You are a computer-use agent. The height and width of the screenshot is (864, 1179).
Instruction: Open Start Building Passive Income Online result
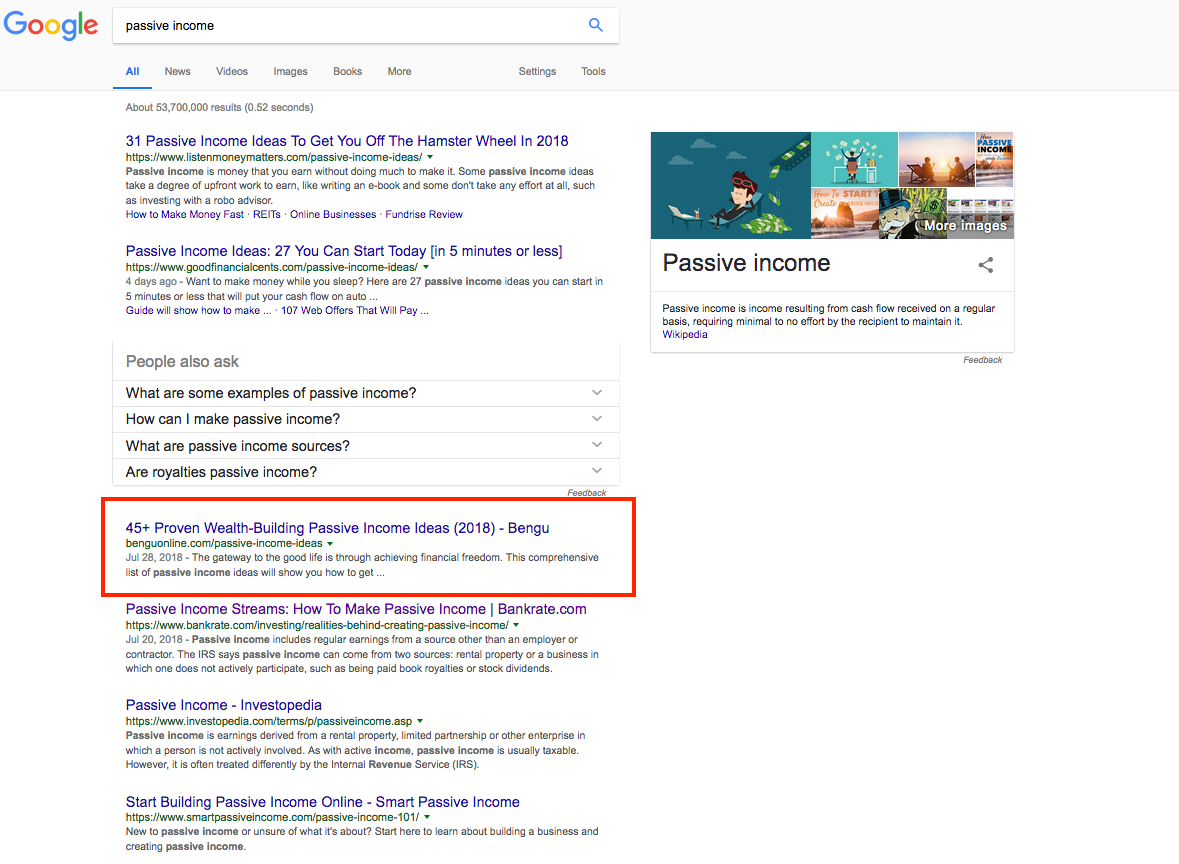click(x=323, y=802)
